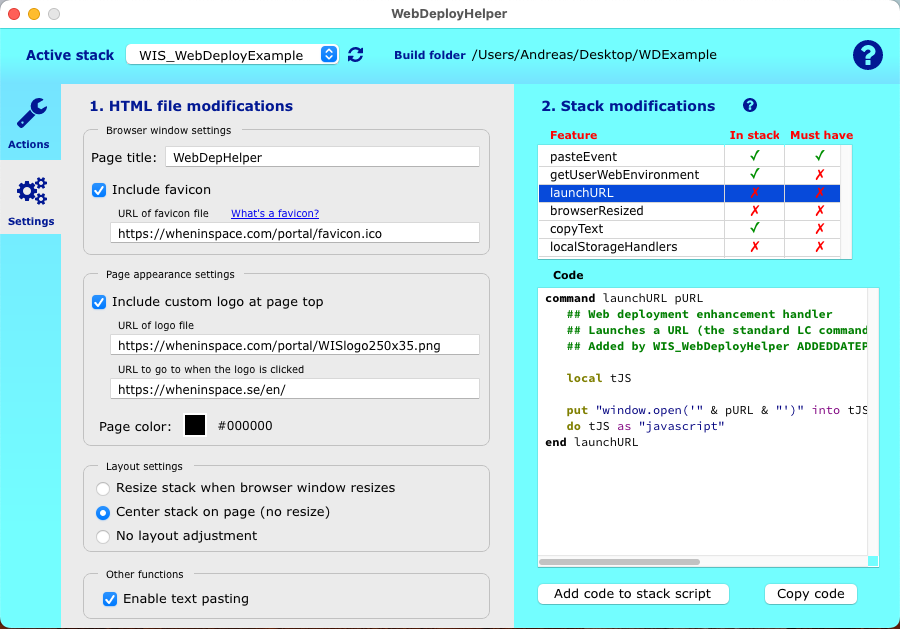Click the copyText Must have red cross
This screenshot has height=629, width=900.
[x=819, y=229]
